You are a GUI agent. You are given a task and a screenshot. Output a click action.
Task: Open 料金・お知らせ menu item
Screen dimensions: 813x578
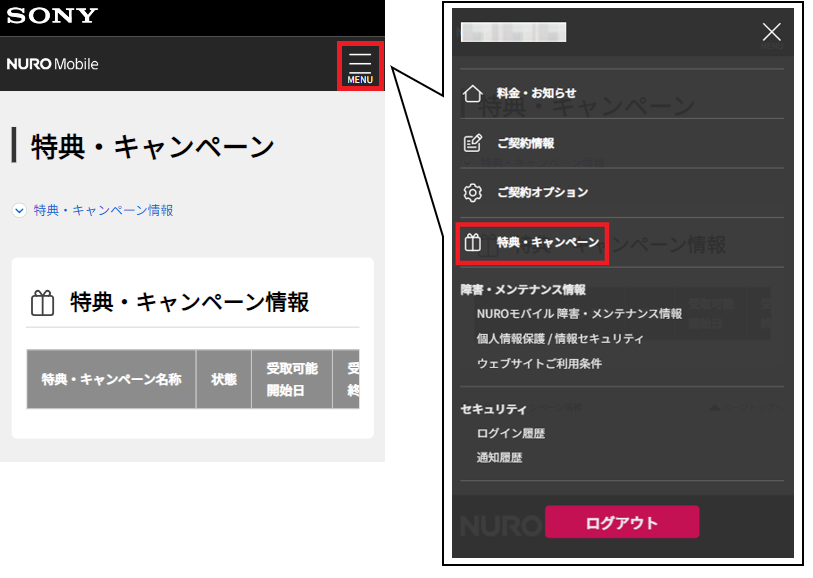click(x=536, y=93)
